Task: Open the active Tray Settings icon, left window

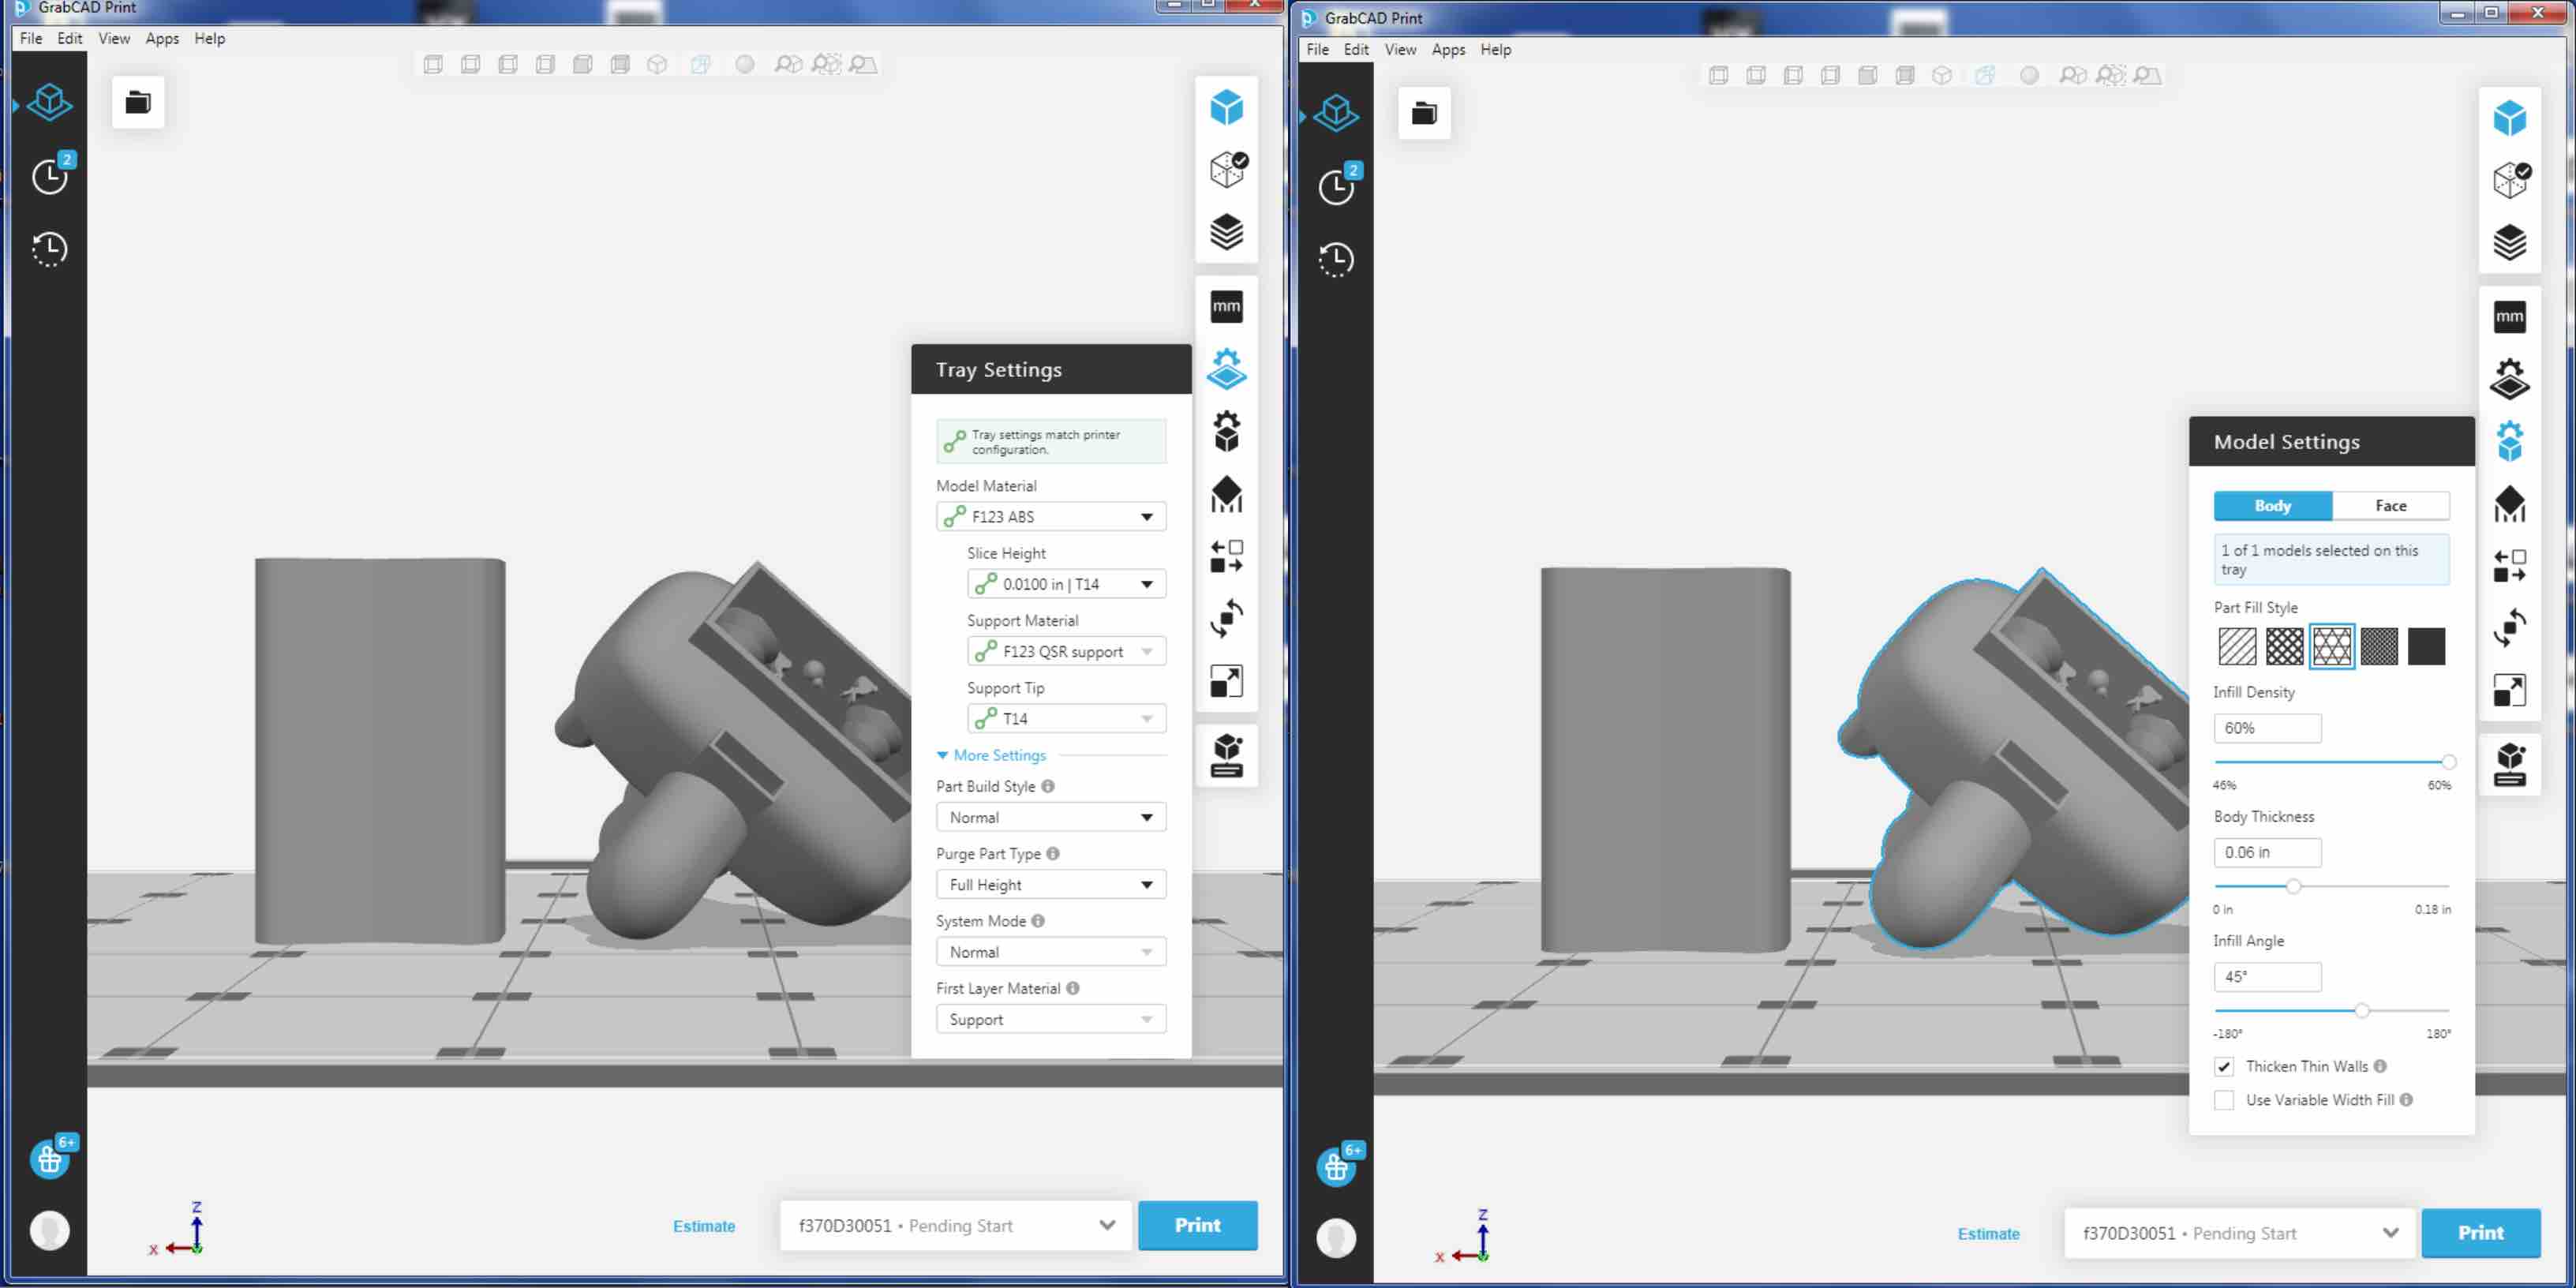Action: [x=1226, y=369]
